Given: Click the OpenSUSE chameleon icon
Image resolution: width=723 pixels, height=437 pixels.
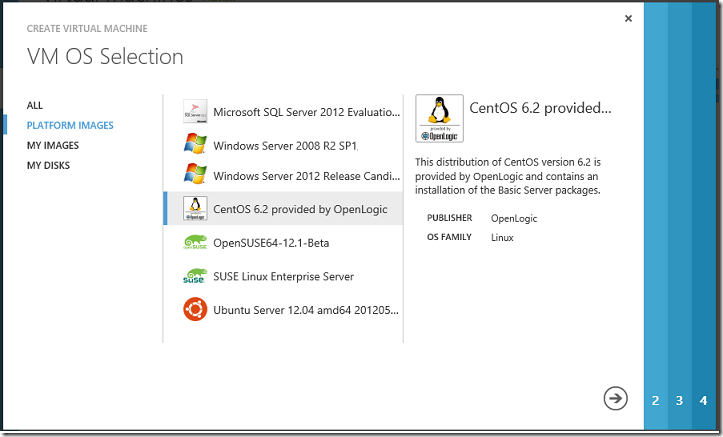Looking at the screenshot, I should click(195, 242).
